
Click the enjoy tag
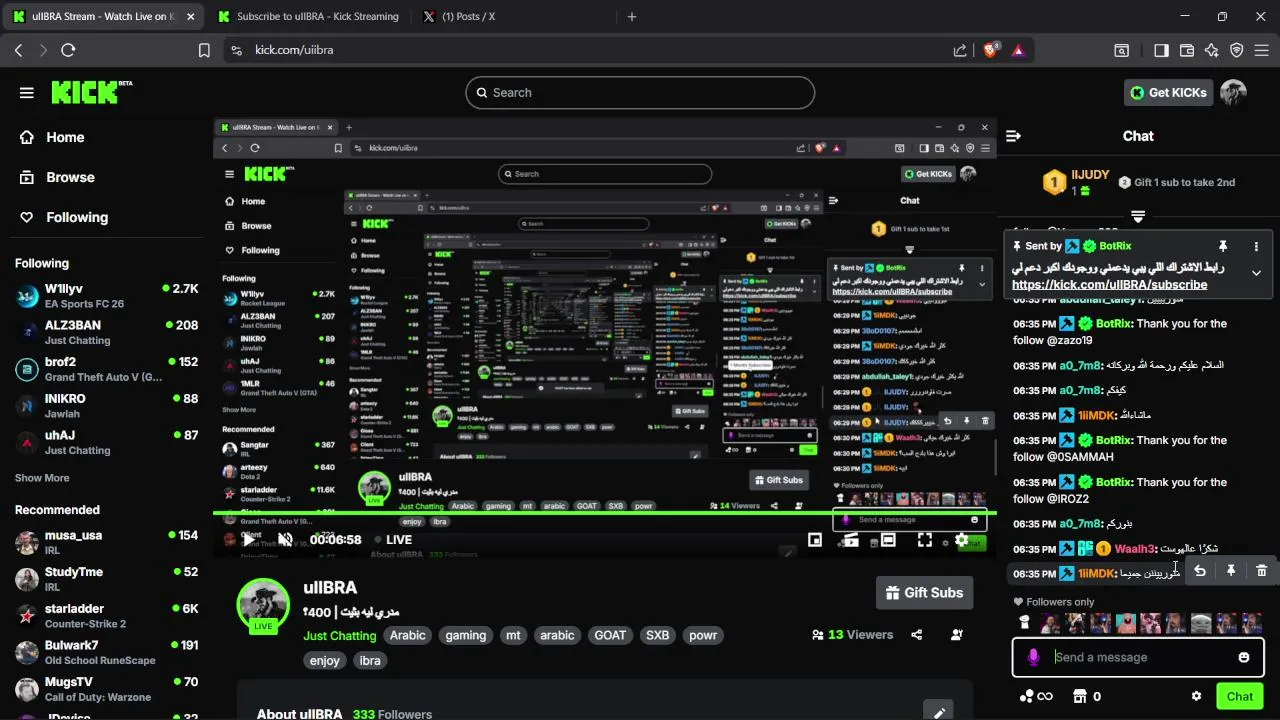[x=325, y=660]
